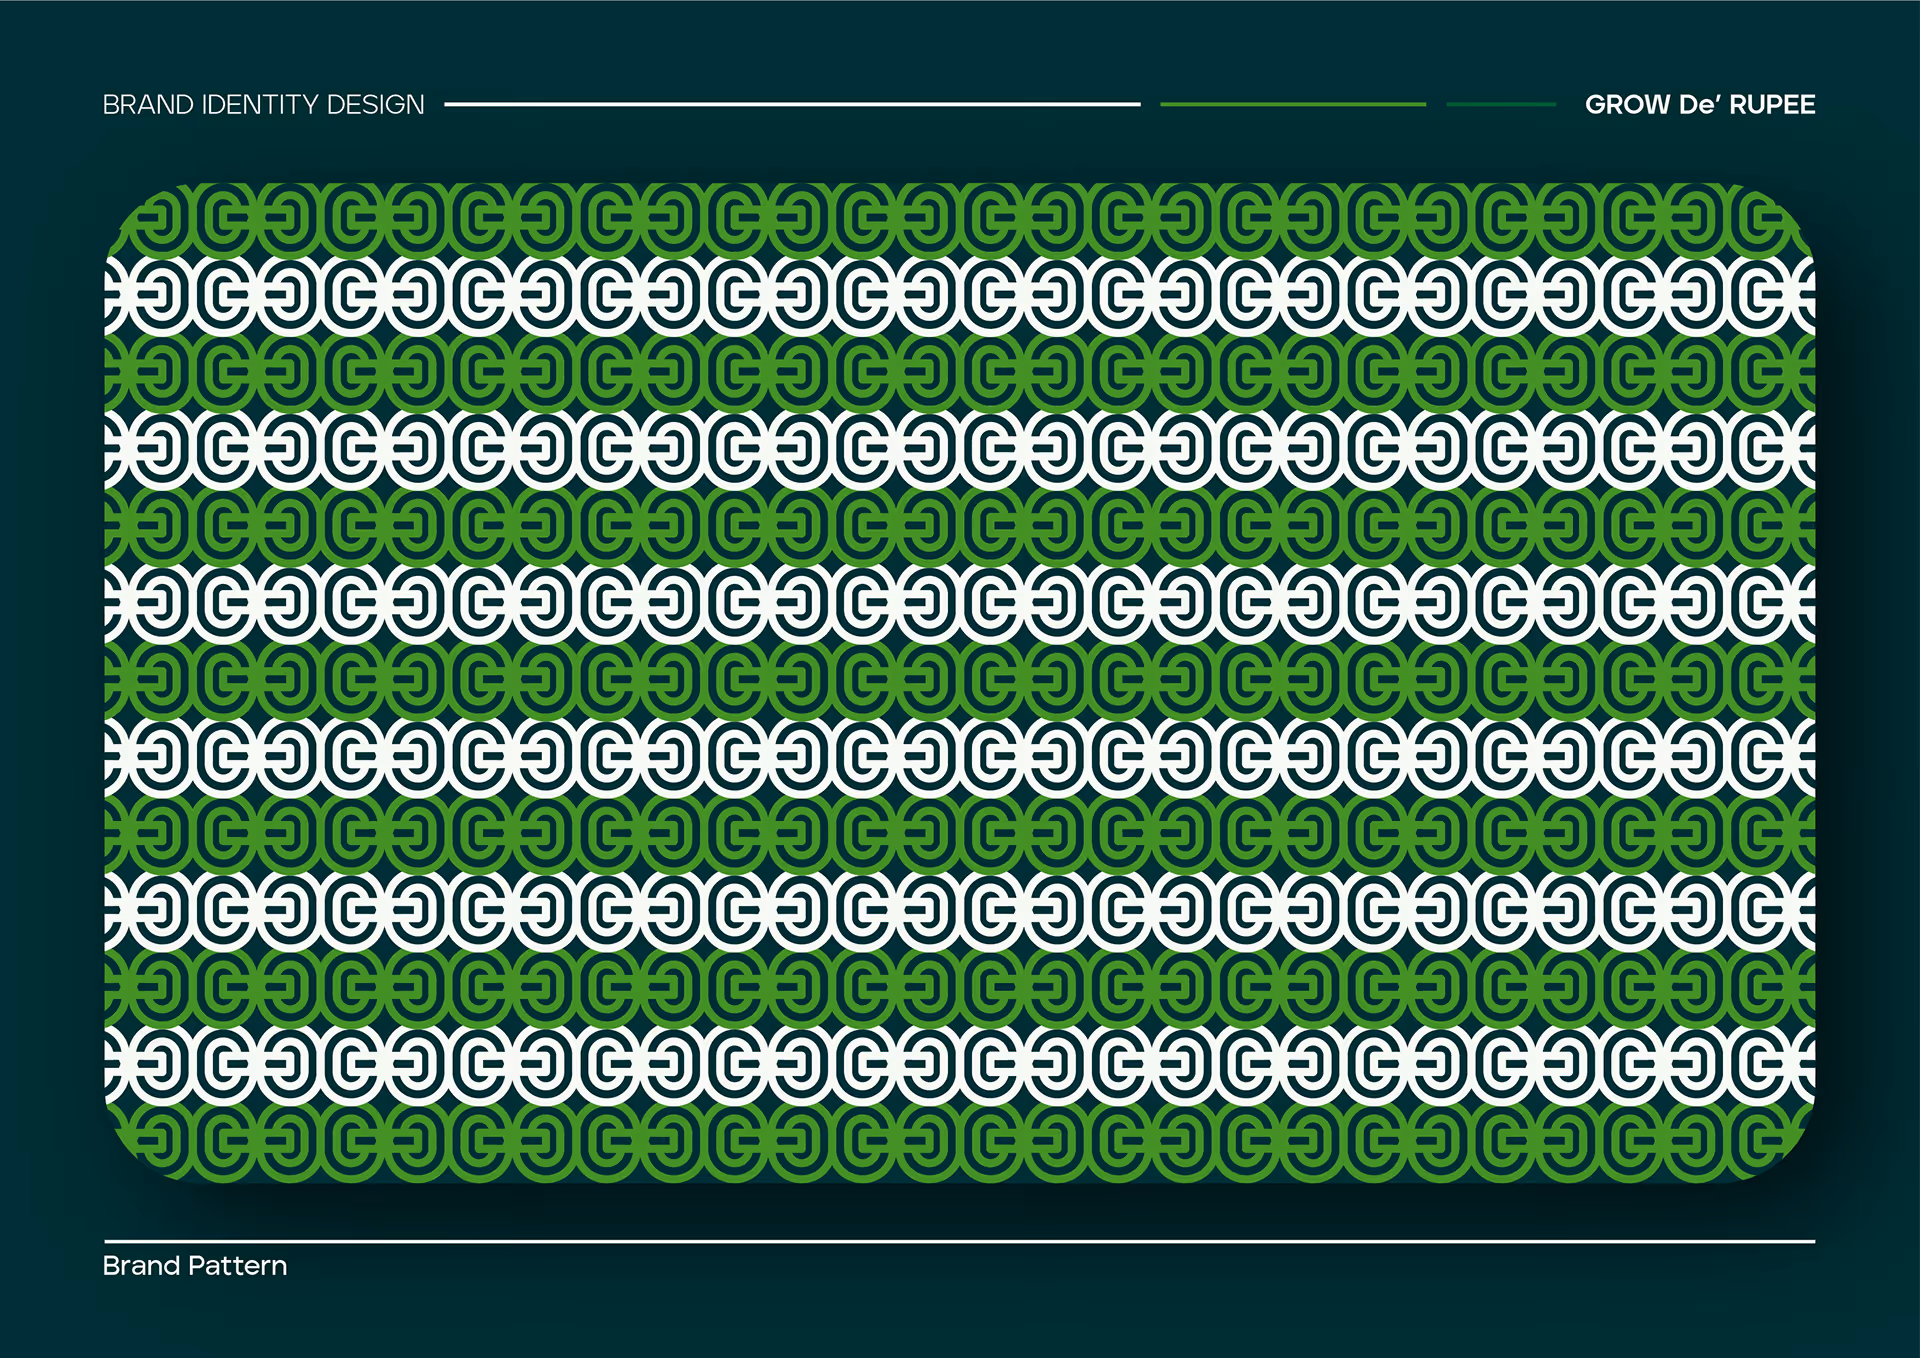The image size is (1920, 1358).
Task: Click the last white logo pattern row
Action: 958,1064
